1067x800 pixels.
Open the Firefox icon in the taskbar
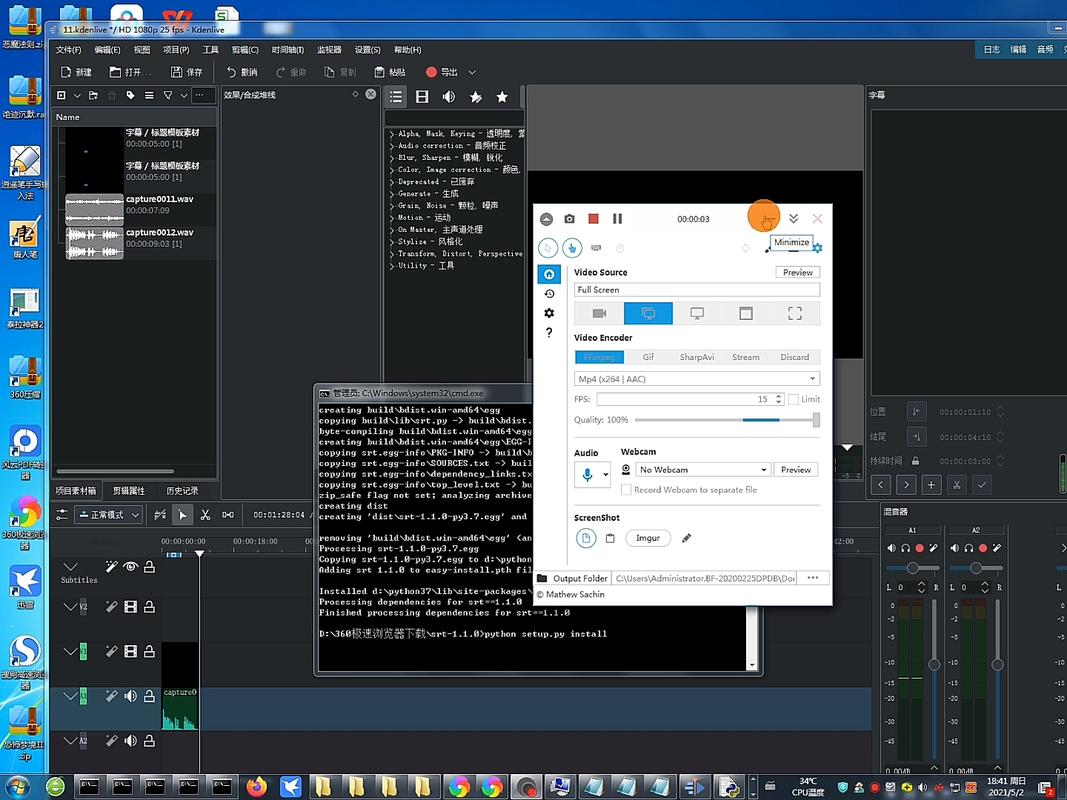(256, 787)
